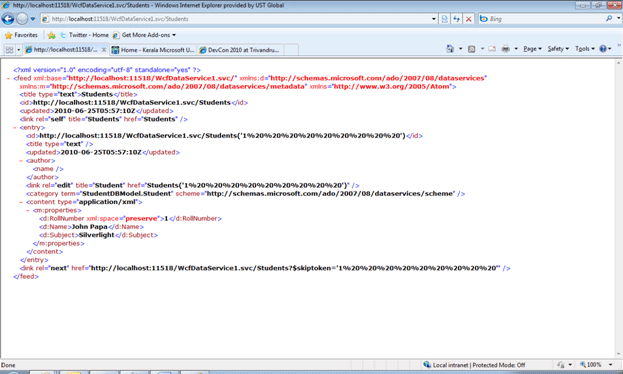Open the Twitter - Home favorite link
This screenshot has width=623, height=374.
point(84,35)
